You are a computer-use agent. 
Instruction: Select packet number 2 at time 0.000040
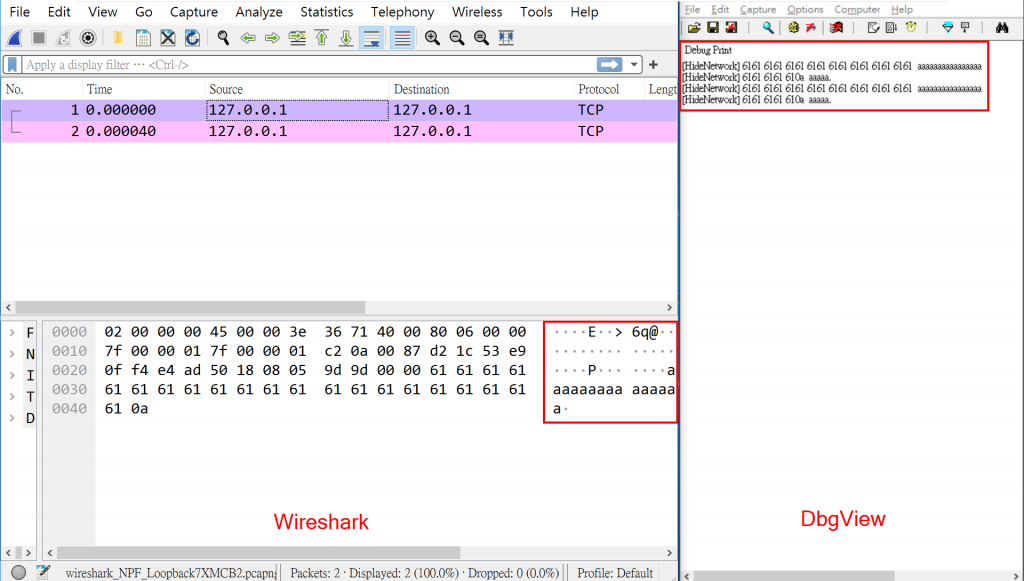pyautogui.click(x=339, y=131)
